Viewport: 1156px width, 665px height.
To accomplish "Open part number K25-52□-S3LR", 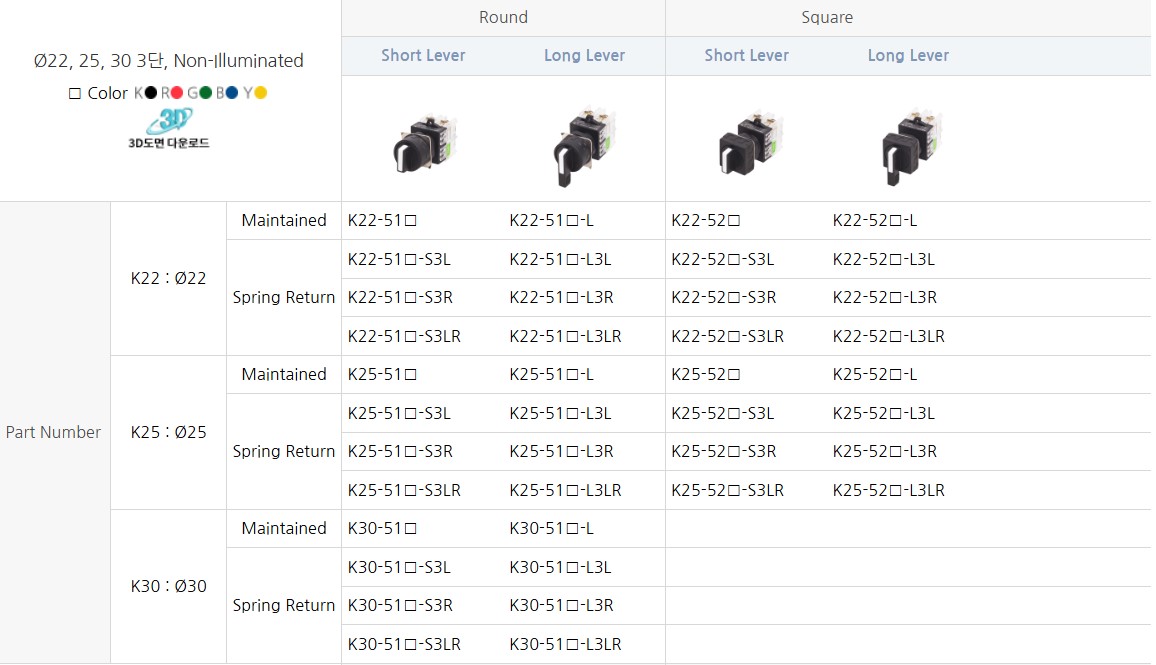I will (x=727, y=490).
